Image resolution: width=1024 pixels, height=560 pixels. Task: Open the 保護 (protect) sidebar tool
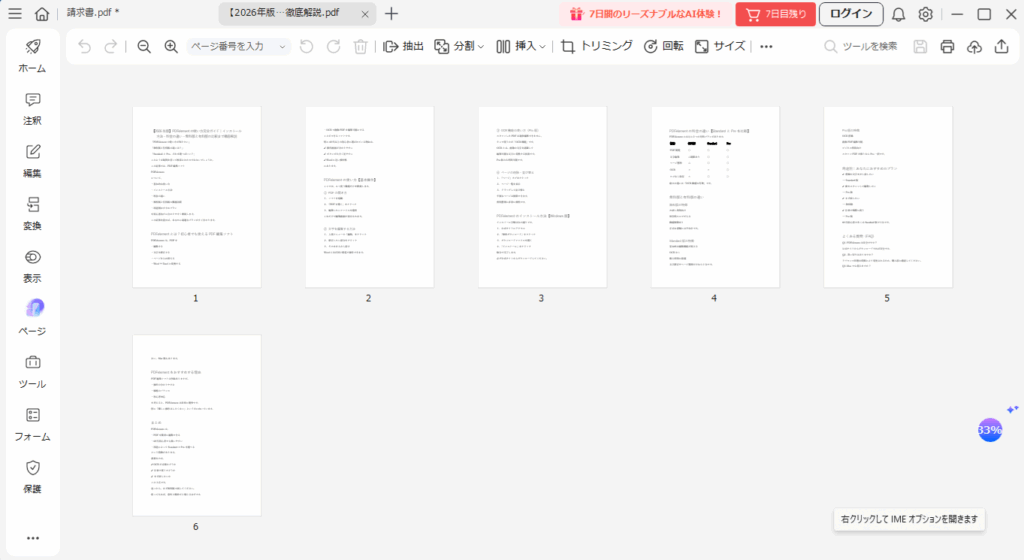click(x=32, y=476)
